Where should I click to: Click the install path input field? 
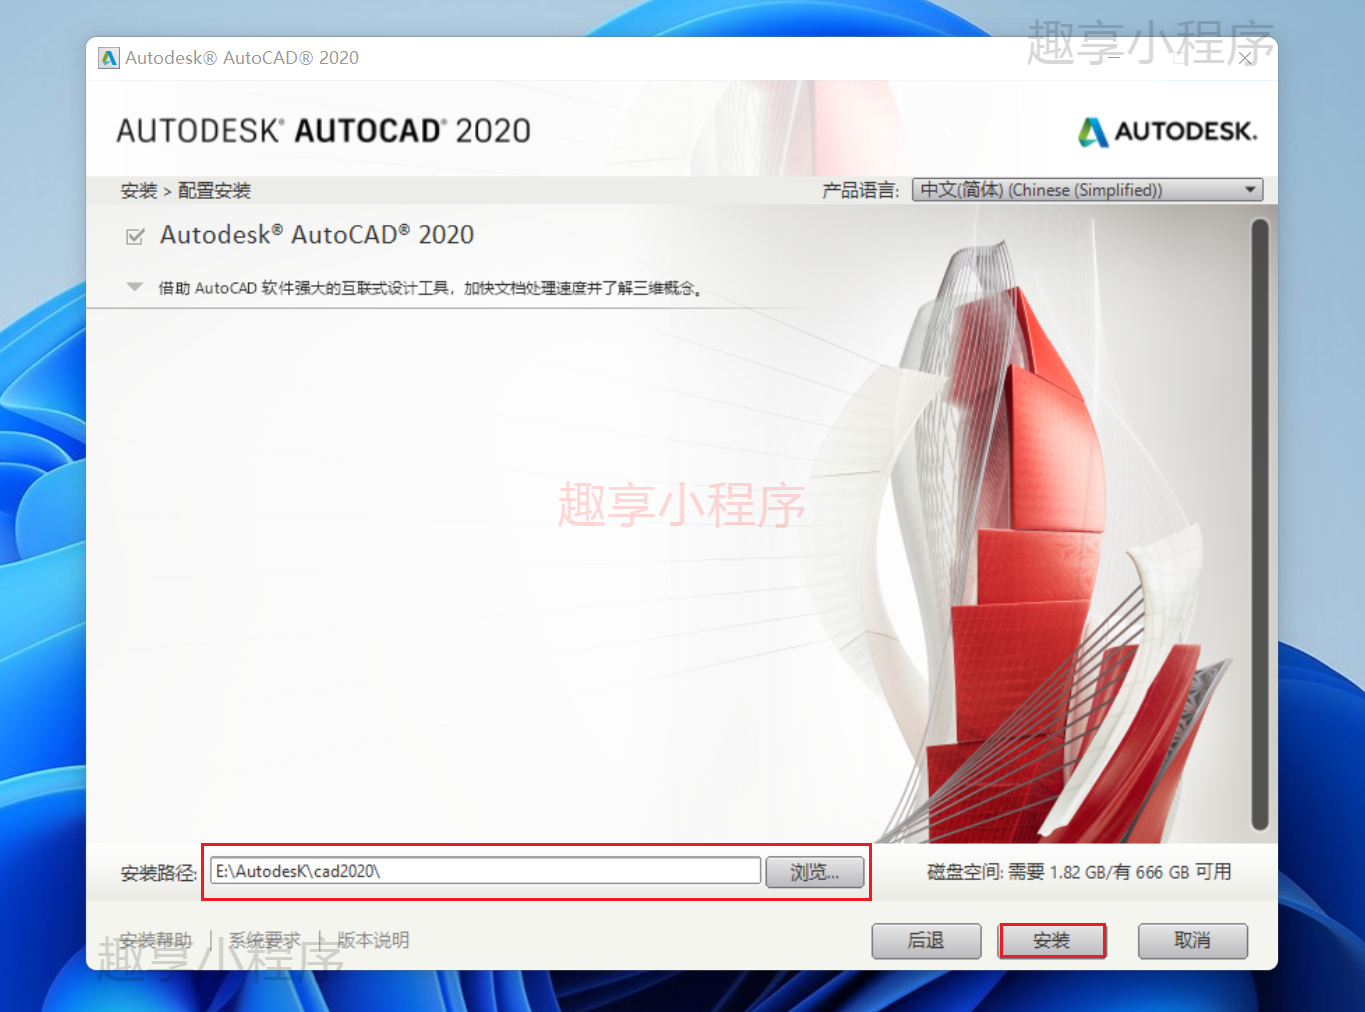coord(486,871)
